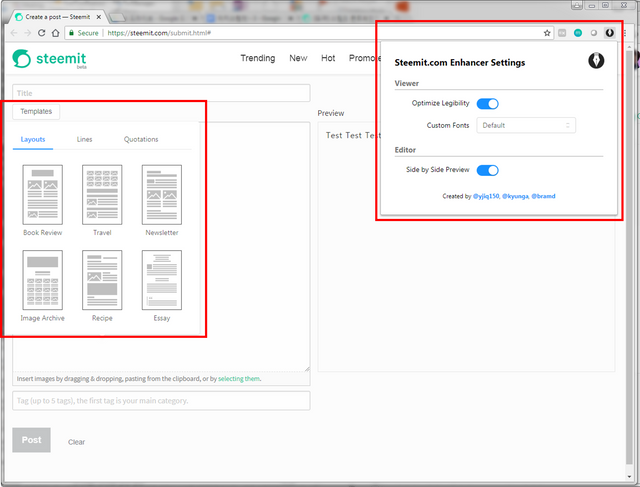The image size is (640, 487).
Task: Click the scrollbar down arrow
Action: pyautogui.click(x=629, y=476)
